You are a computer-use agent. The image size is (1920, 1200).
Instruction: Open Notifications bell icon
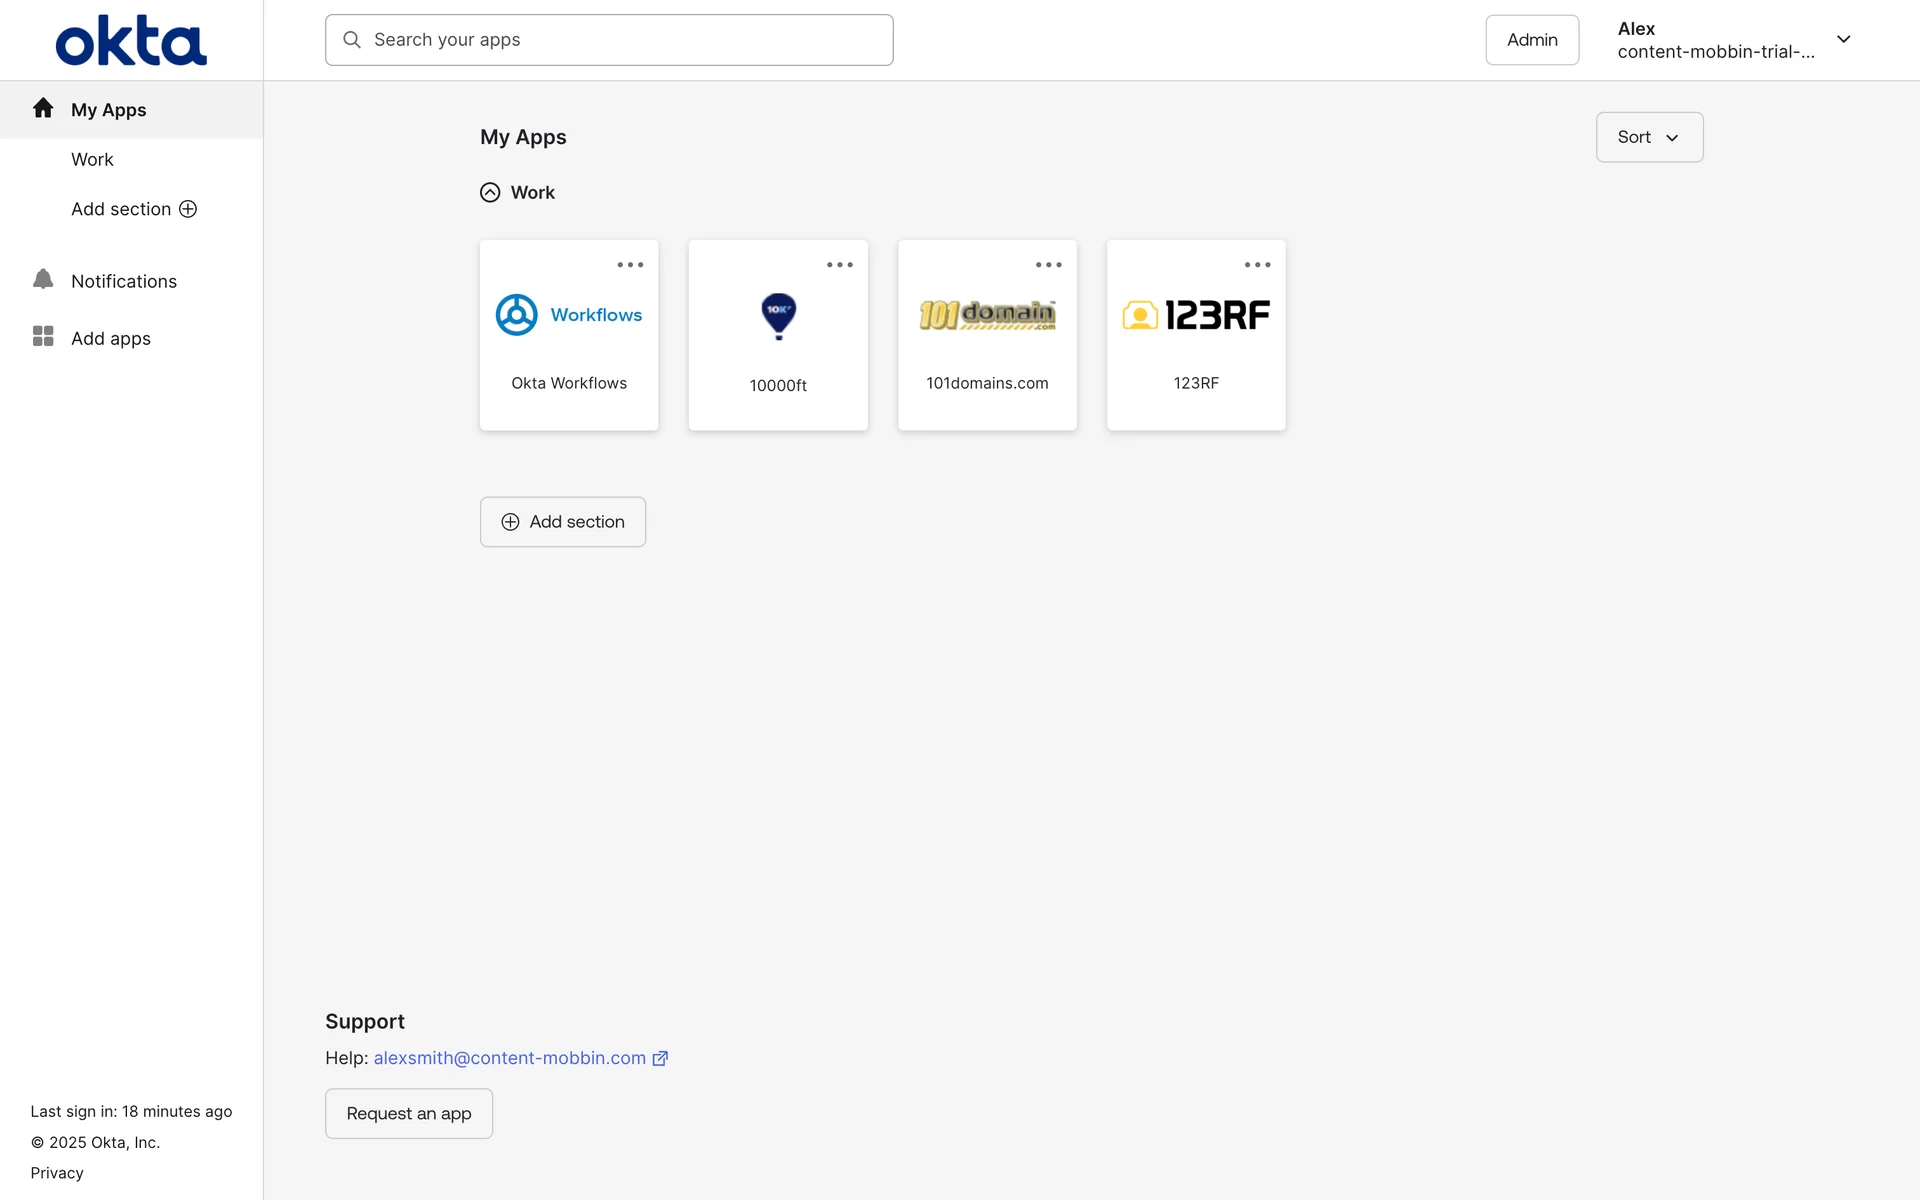(43, 279)
